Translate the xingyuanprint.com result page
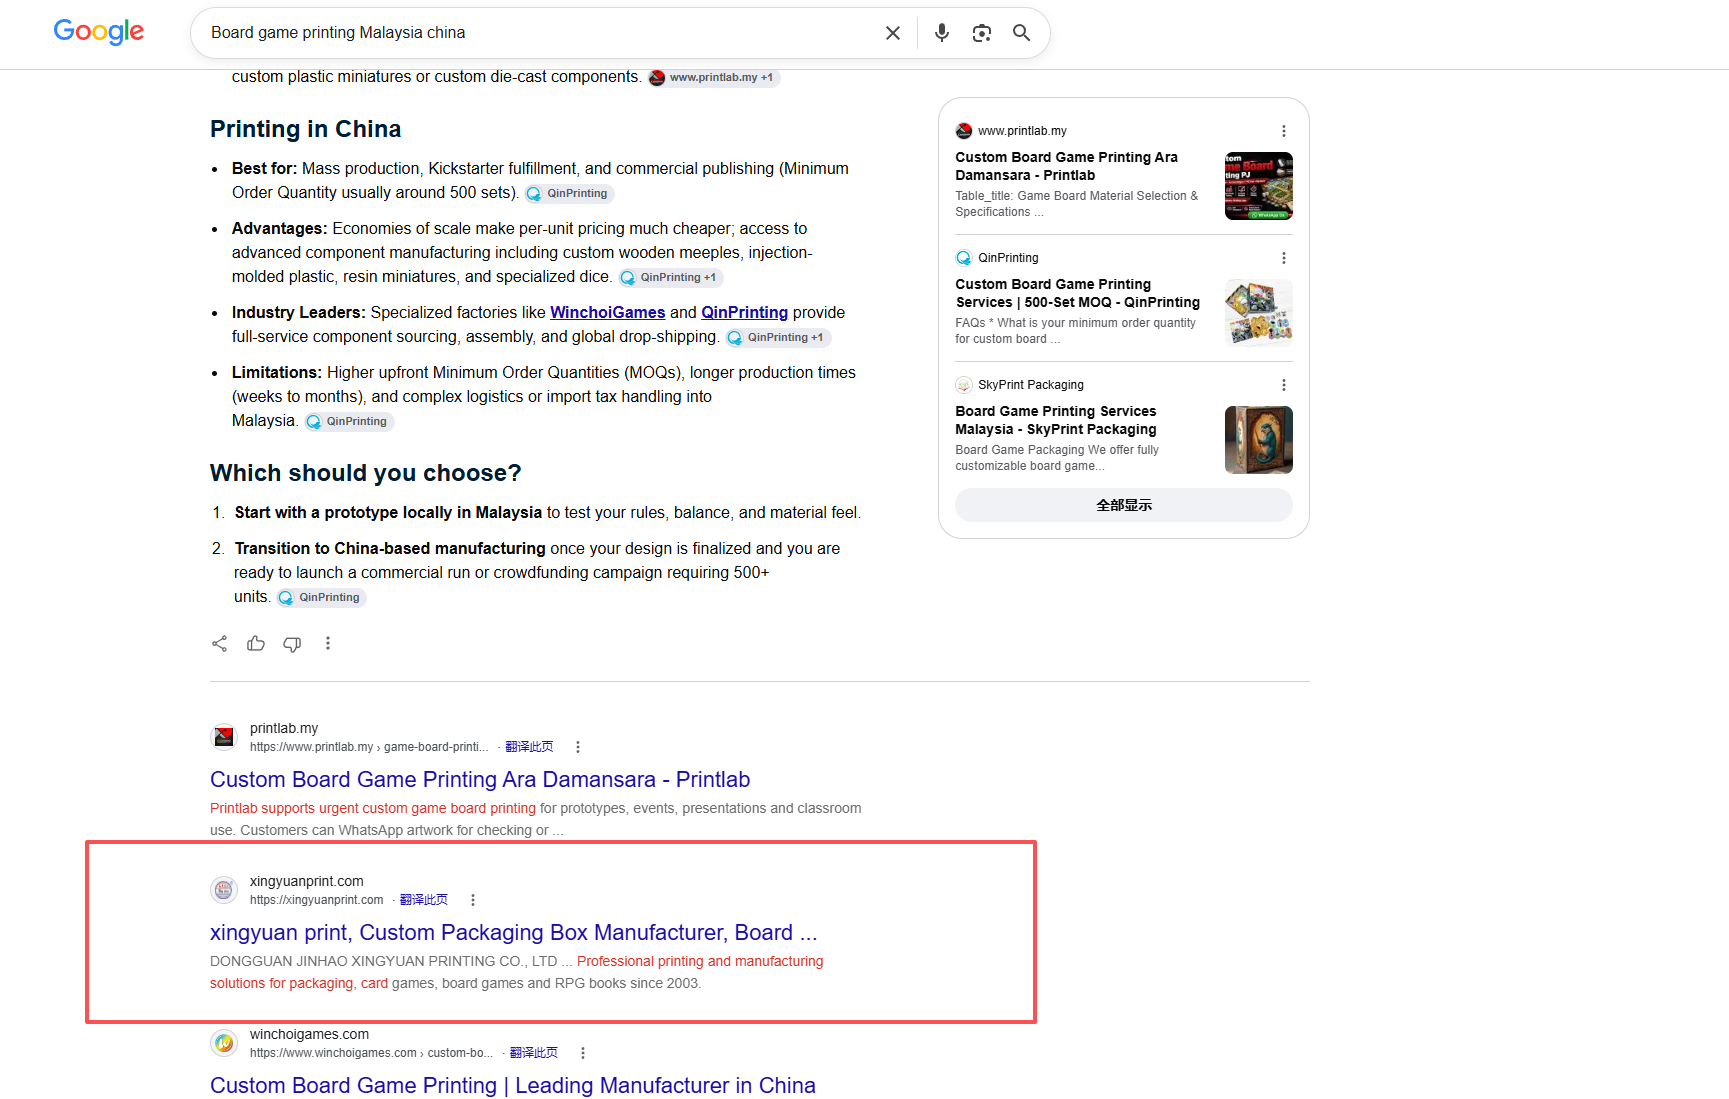 (424, 900)
